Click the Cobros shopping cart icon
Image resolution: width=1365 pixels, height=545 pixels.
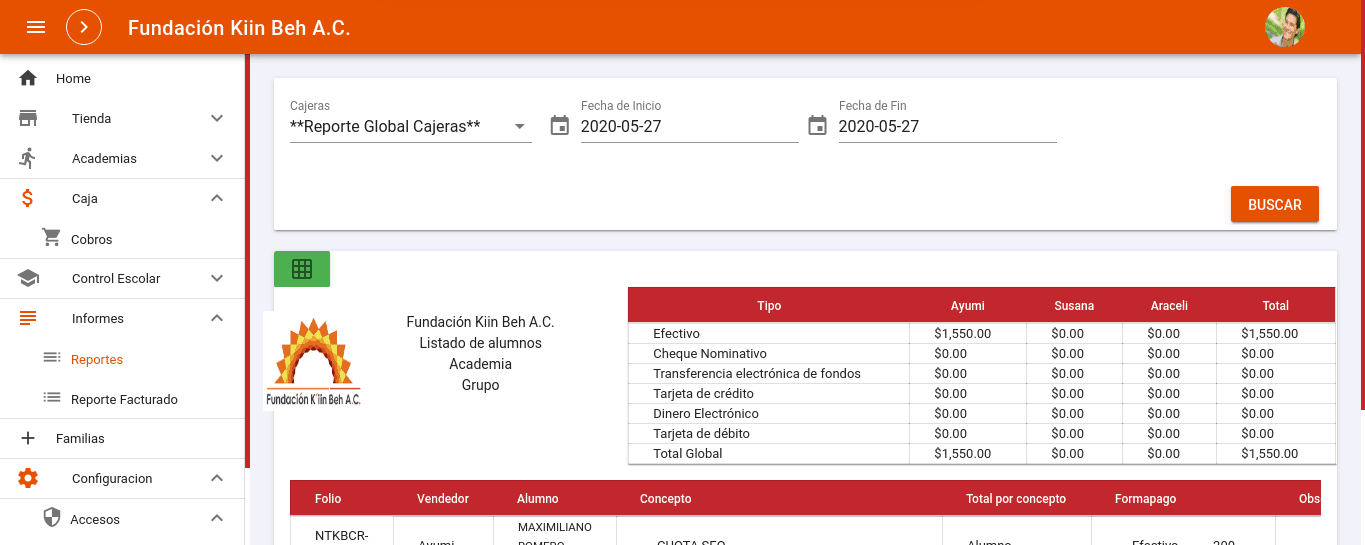click(x=52, y=238)
